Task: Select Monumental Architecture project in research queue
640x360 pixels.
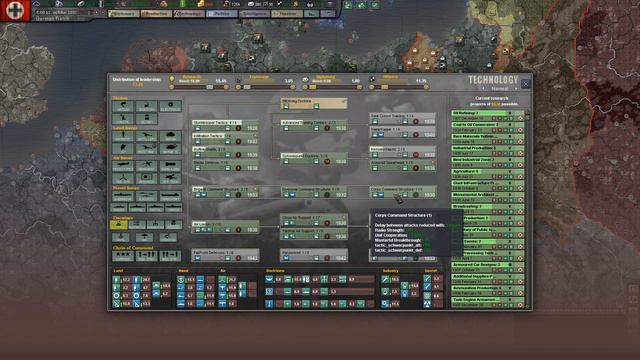Action: click(488, 197)
